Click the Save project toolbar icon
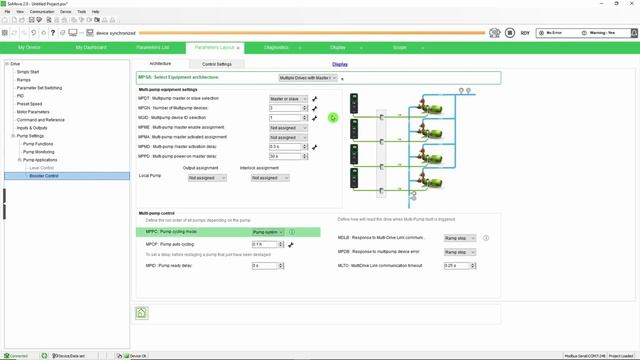This screenshot has height=360, width=640. click(31, 20)
